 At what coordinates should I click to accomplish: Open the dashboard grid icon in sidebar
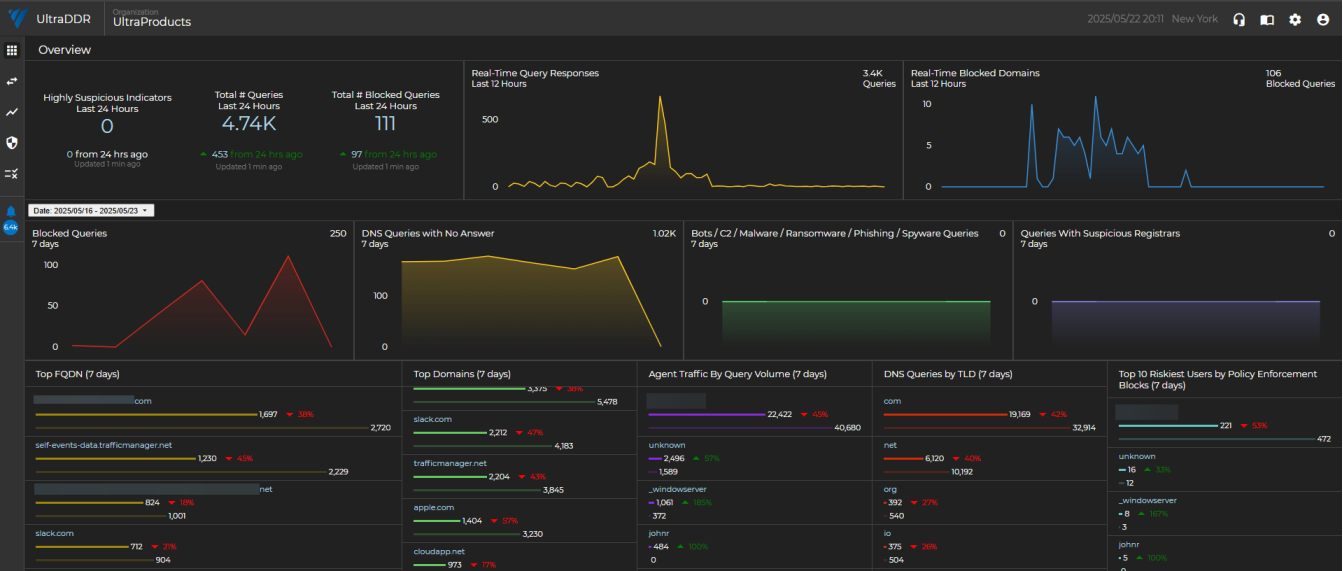[x=12, y=50]
